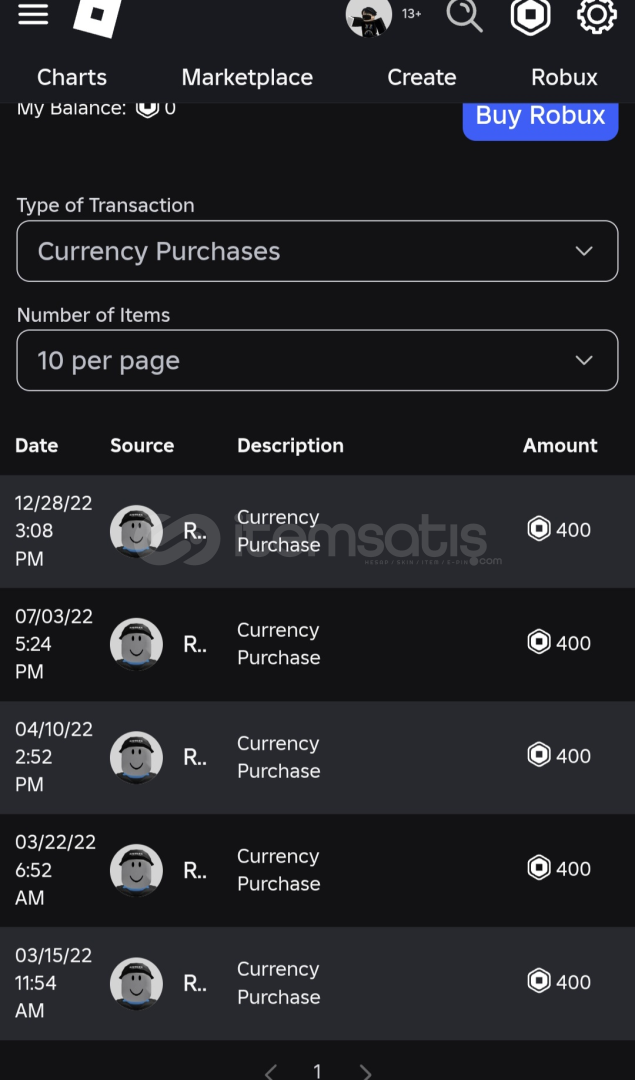Open the Create tab

coord(421,77)
